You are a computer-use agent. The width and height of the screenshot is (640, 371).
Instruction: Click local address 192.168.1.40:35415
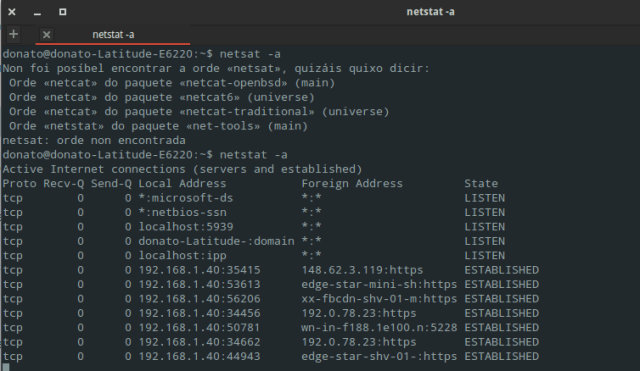pos(199,270)
